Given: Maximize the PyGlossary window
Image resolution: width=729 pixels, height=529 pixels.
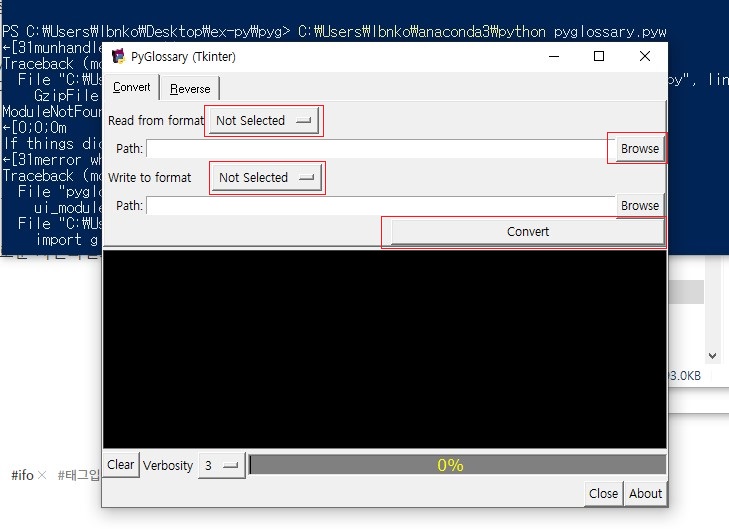Looking at the screenshot, I should [x=599, y=56].
